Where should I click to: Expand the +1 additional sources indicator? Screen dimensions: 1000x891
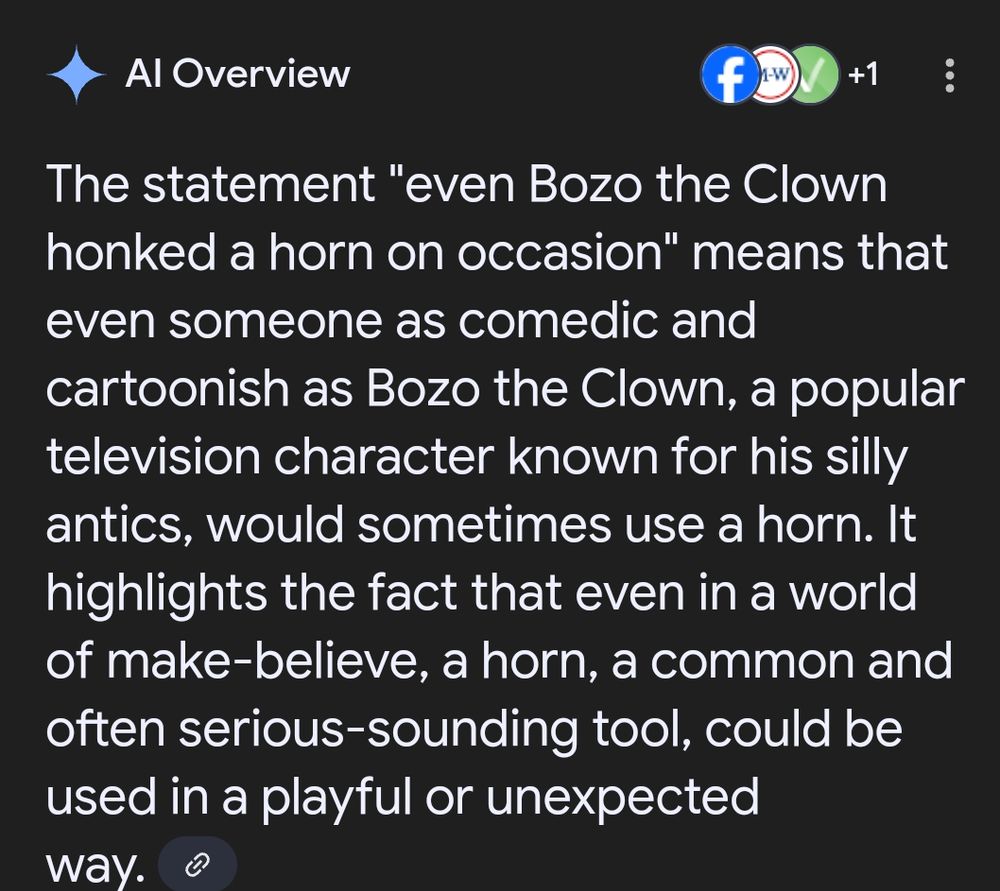pyautogui.click(x=864, y=75)
